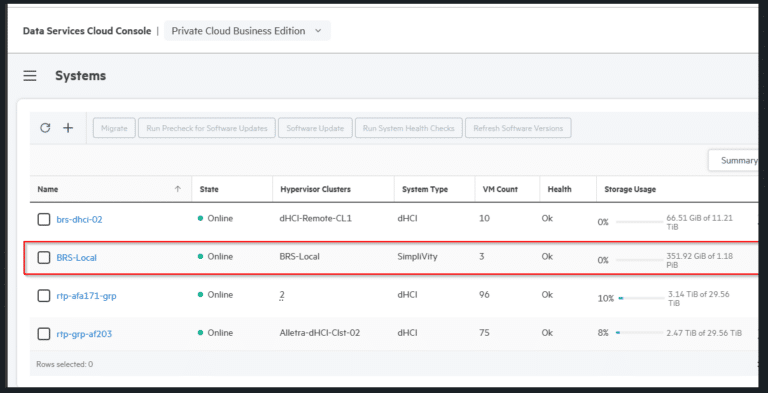Screen dimensions: 768x393
Task: Open the hamburger navigation menu
Action: (x=30, y=76)
